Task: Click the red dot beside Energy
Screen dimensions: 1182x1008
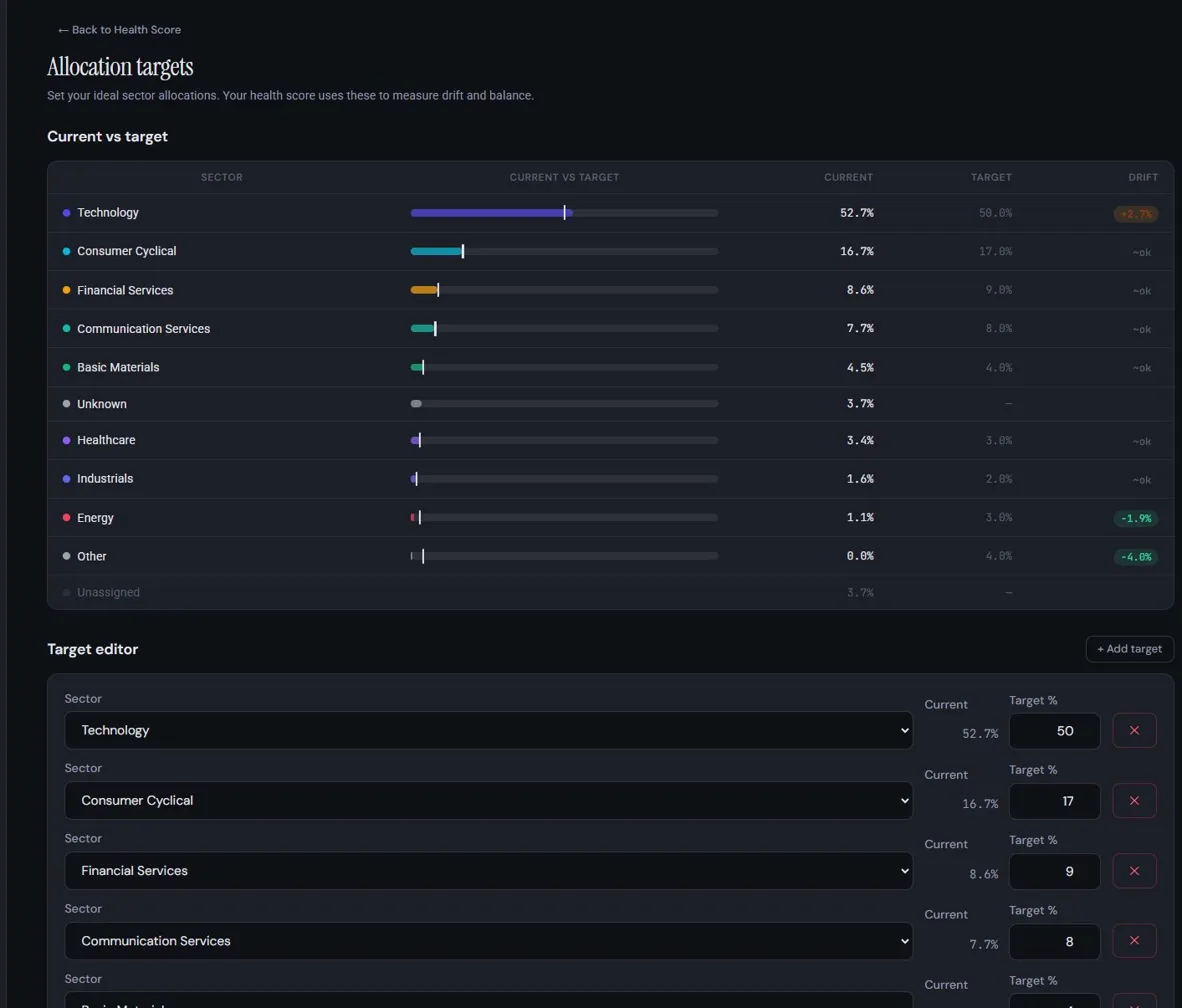Action: pyautogui.click(x=66, y=517)
